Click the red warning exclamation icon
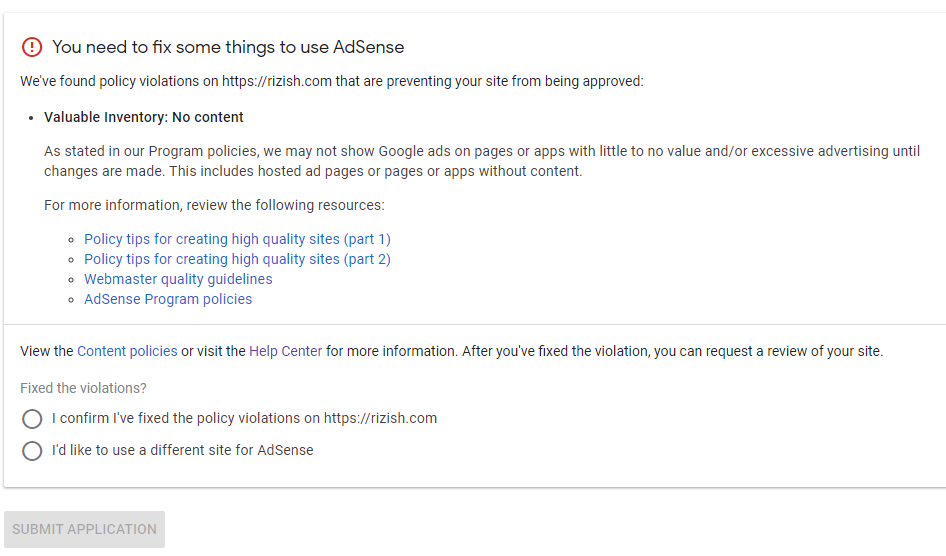Screen dimensions: 946x556 pos(32,47)
